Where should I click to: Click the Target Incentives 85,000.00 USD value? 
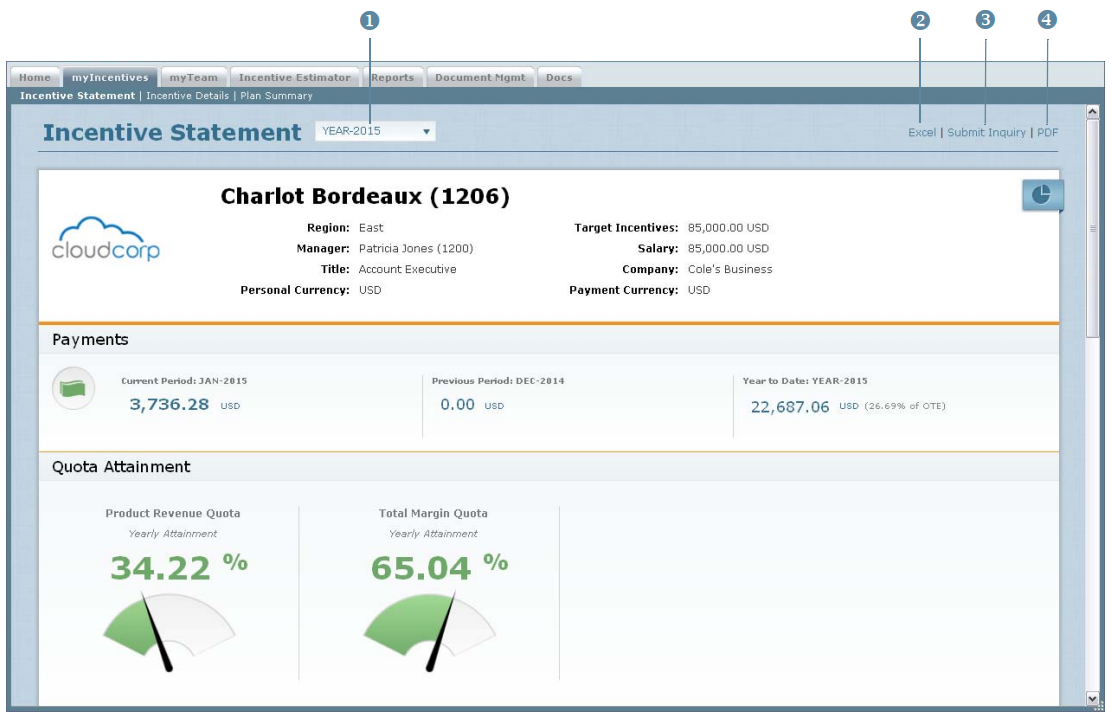728,228
